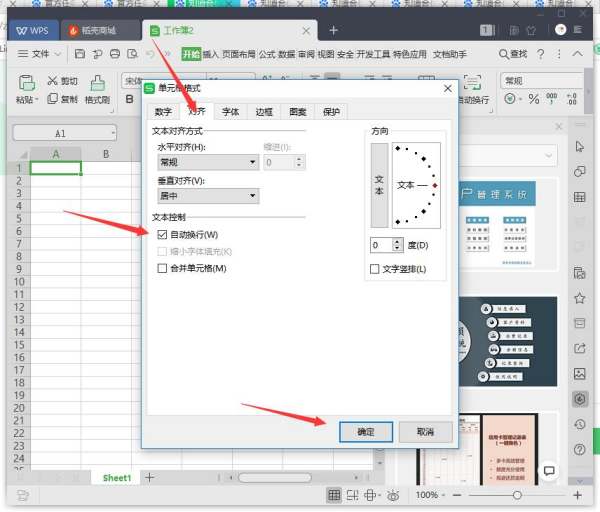Enable the 合并单元格(M) checkbox
600x512 pixels.
(162, 268)
